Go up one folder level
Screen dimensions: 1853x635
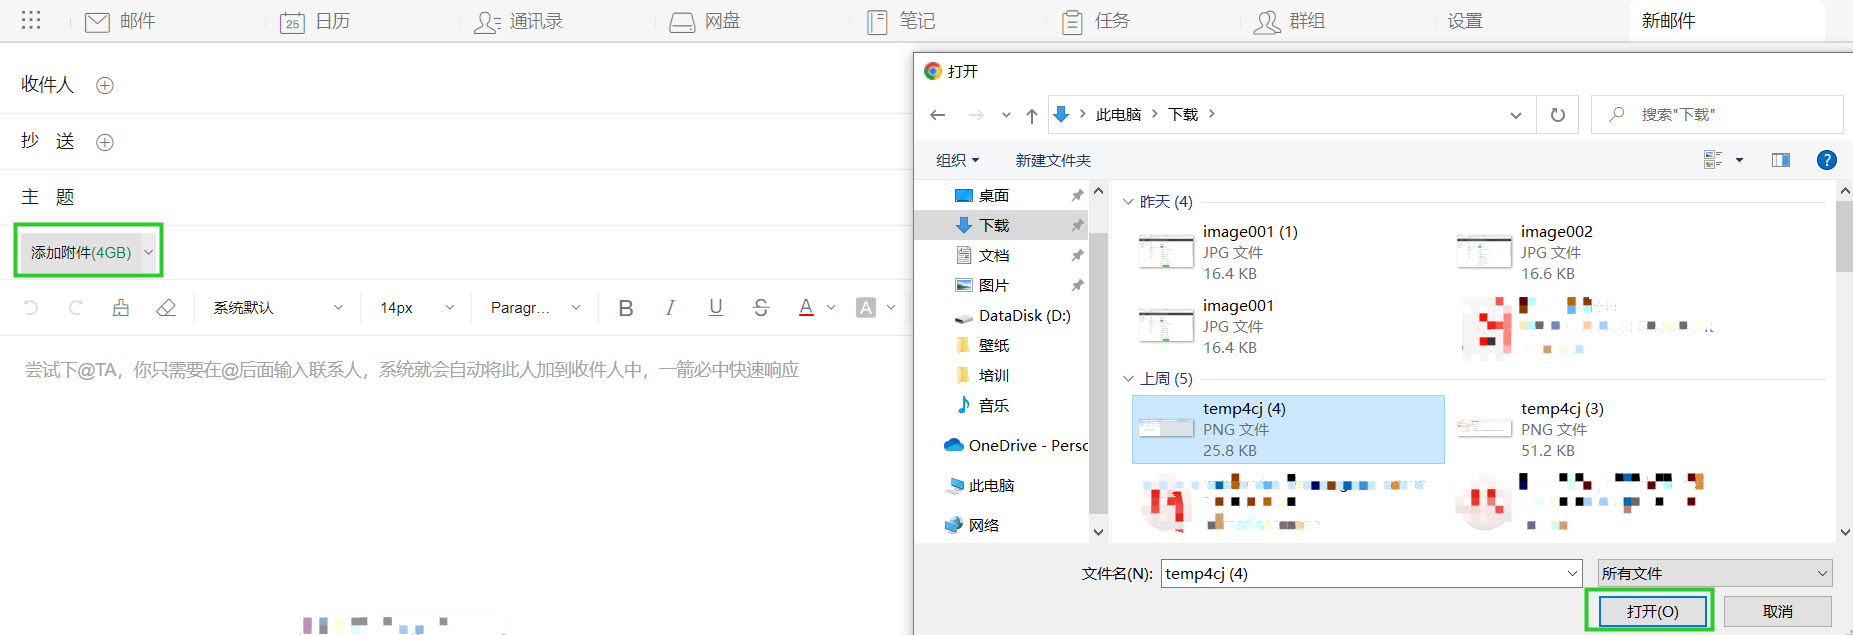[1032, 115]
